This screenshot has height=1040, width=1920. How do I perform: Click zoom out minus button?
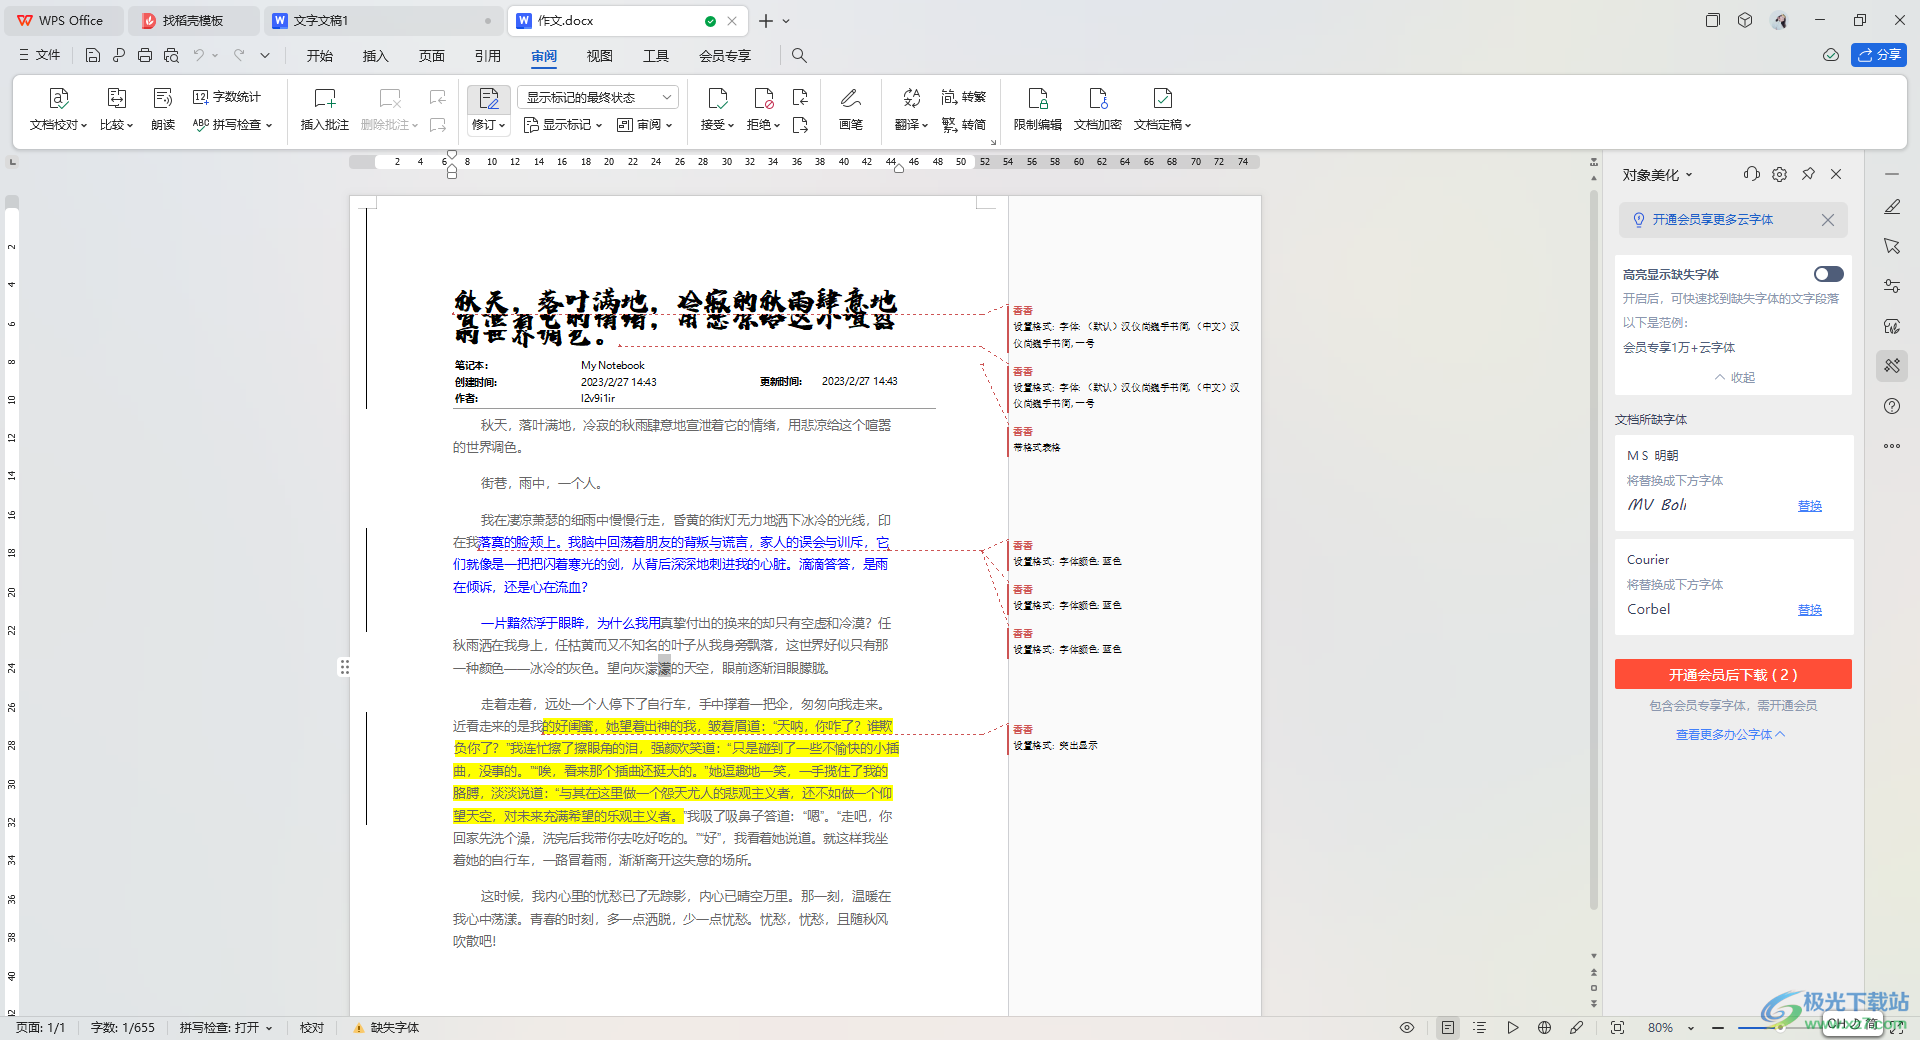(x=1718, y=1027)
